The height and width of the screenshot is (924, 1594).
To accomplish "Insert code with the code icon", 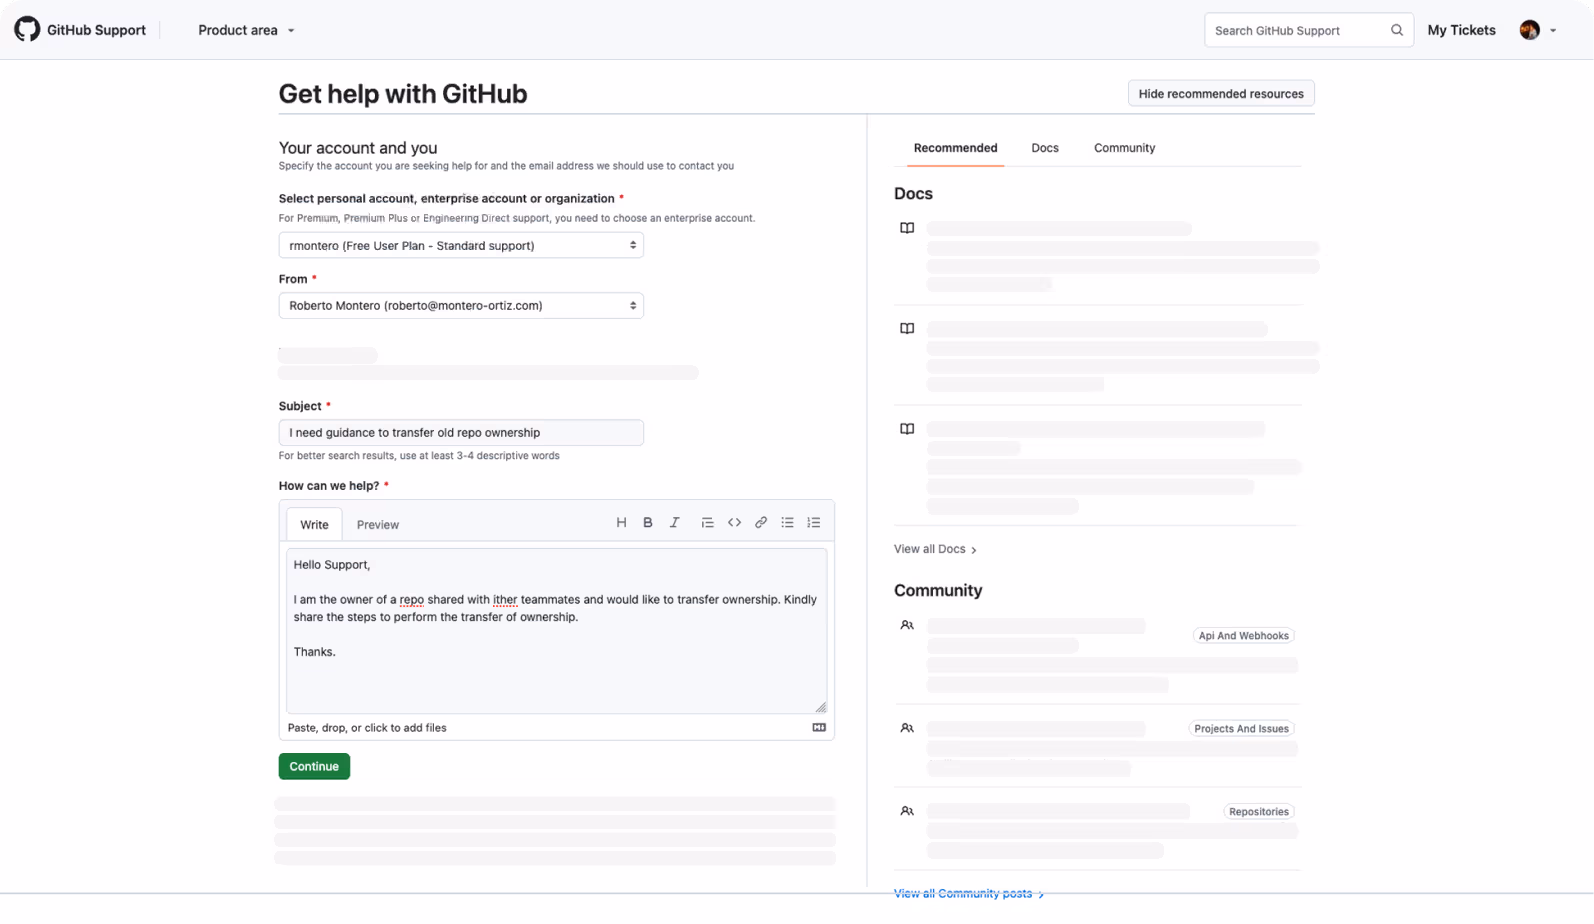I will pos(734,523).
